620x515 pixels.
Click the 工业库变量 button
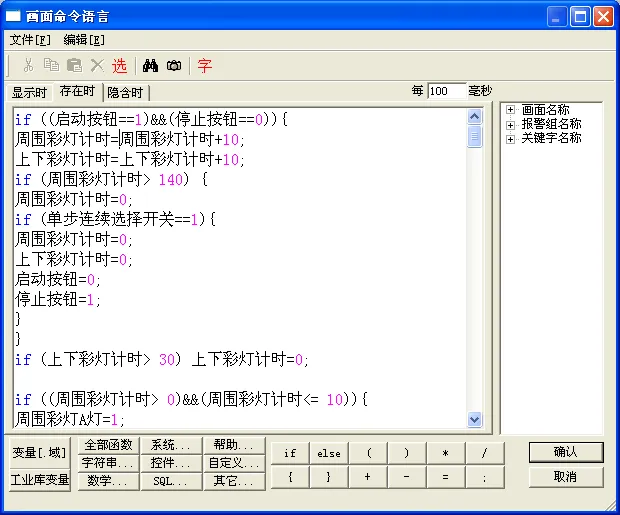(40, 480)
